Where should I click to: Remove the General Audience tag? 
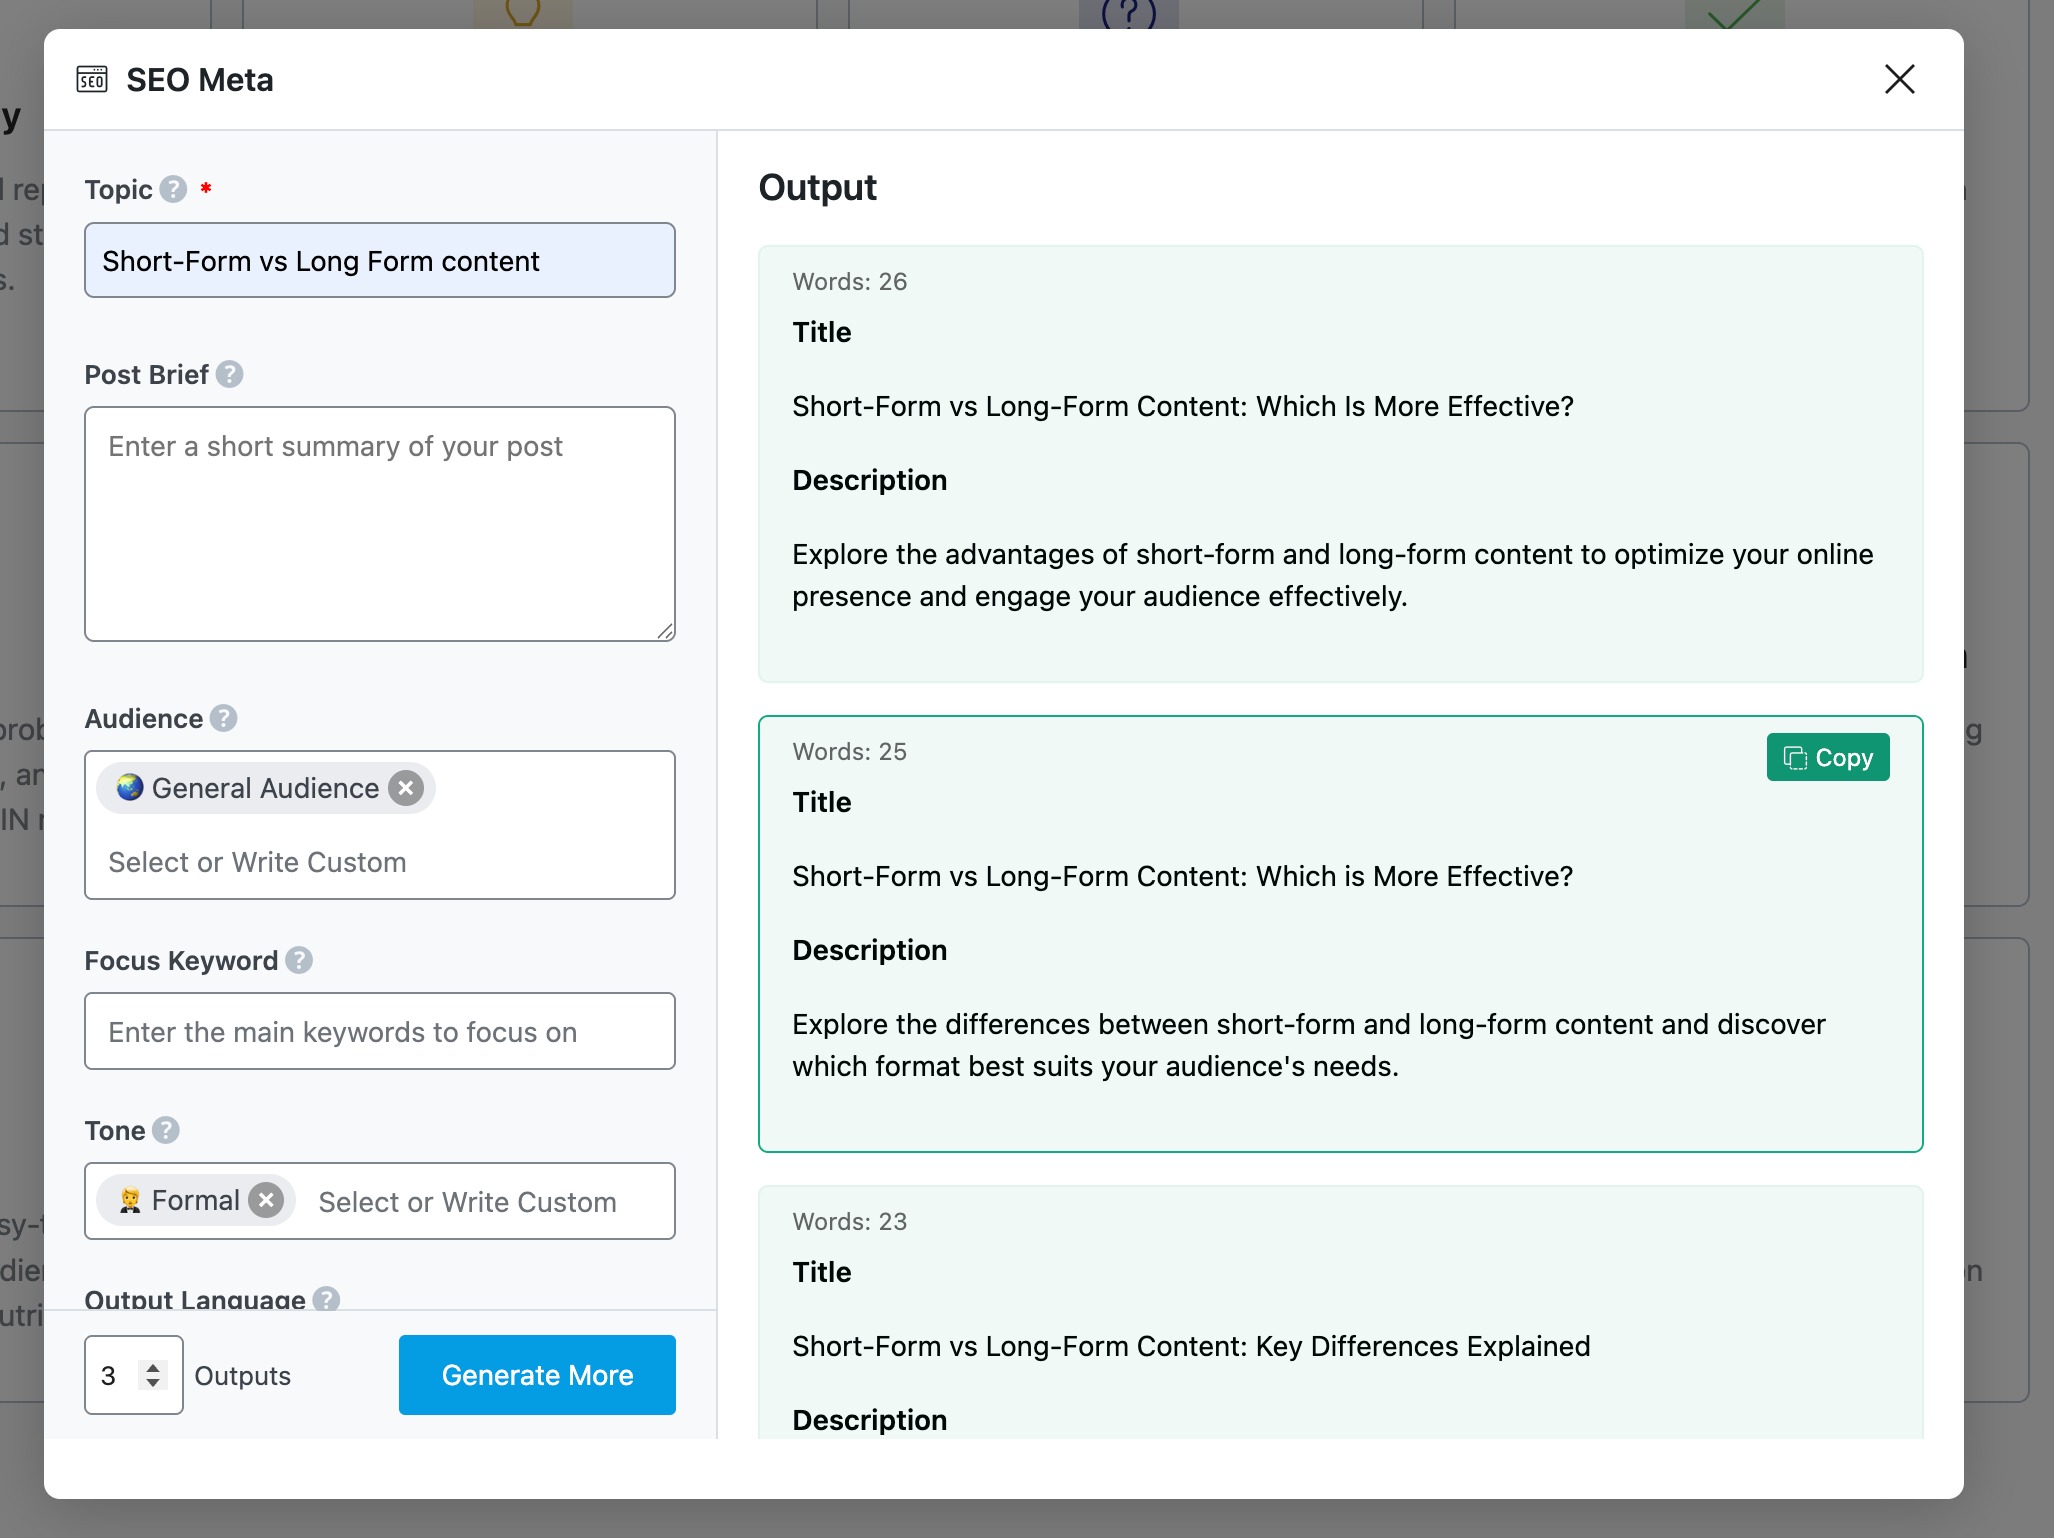point(406,788)
